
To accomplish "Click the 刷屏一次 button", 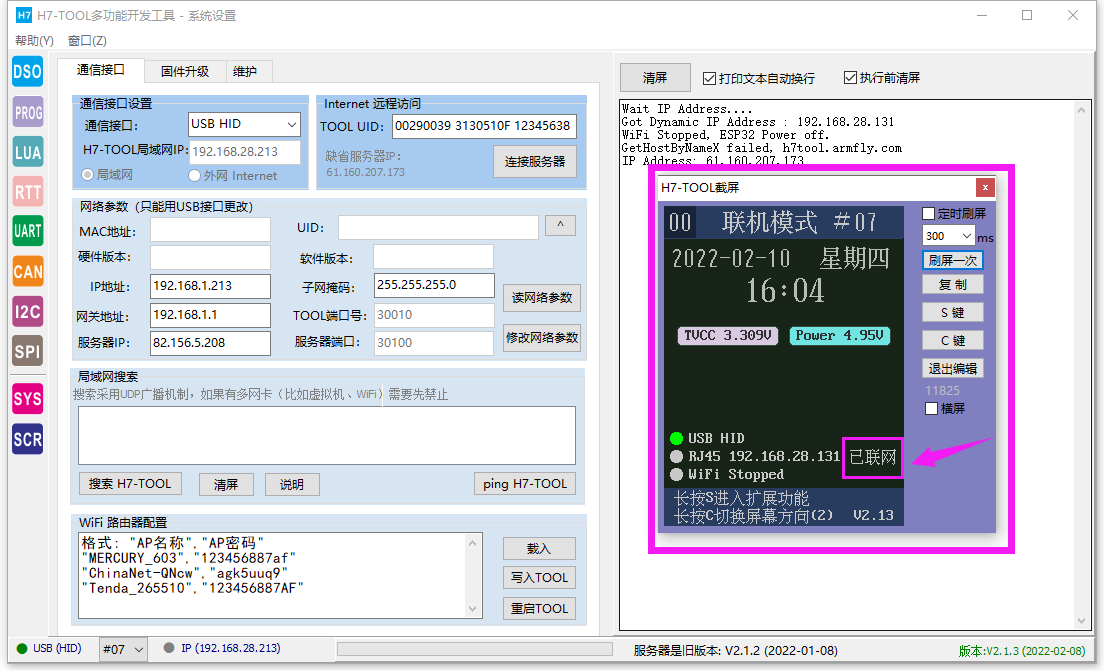I will tap(953, 260).
